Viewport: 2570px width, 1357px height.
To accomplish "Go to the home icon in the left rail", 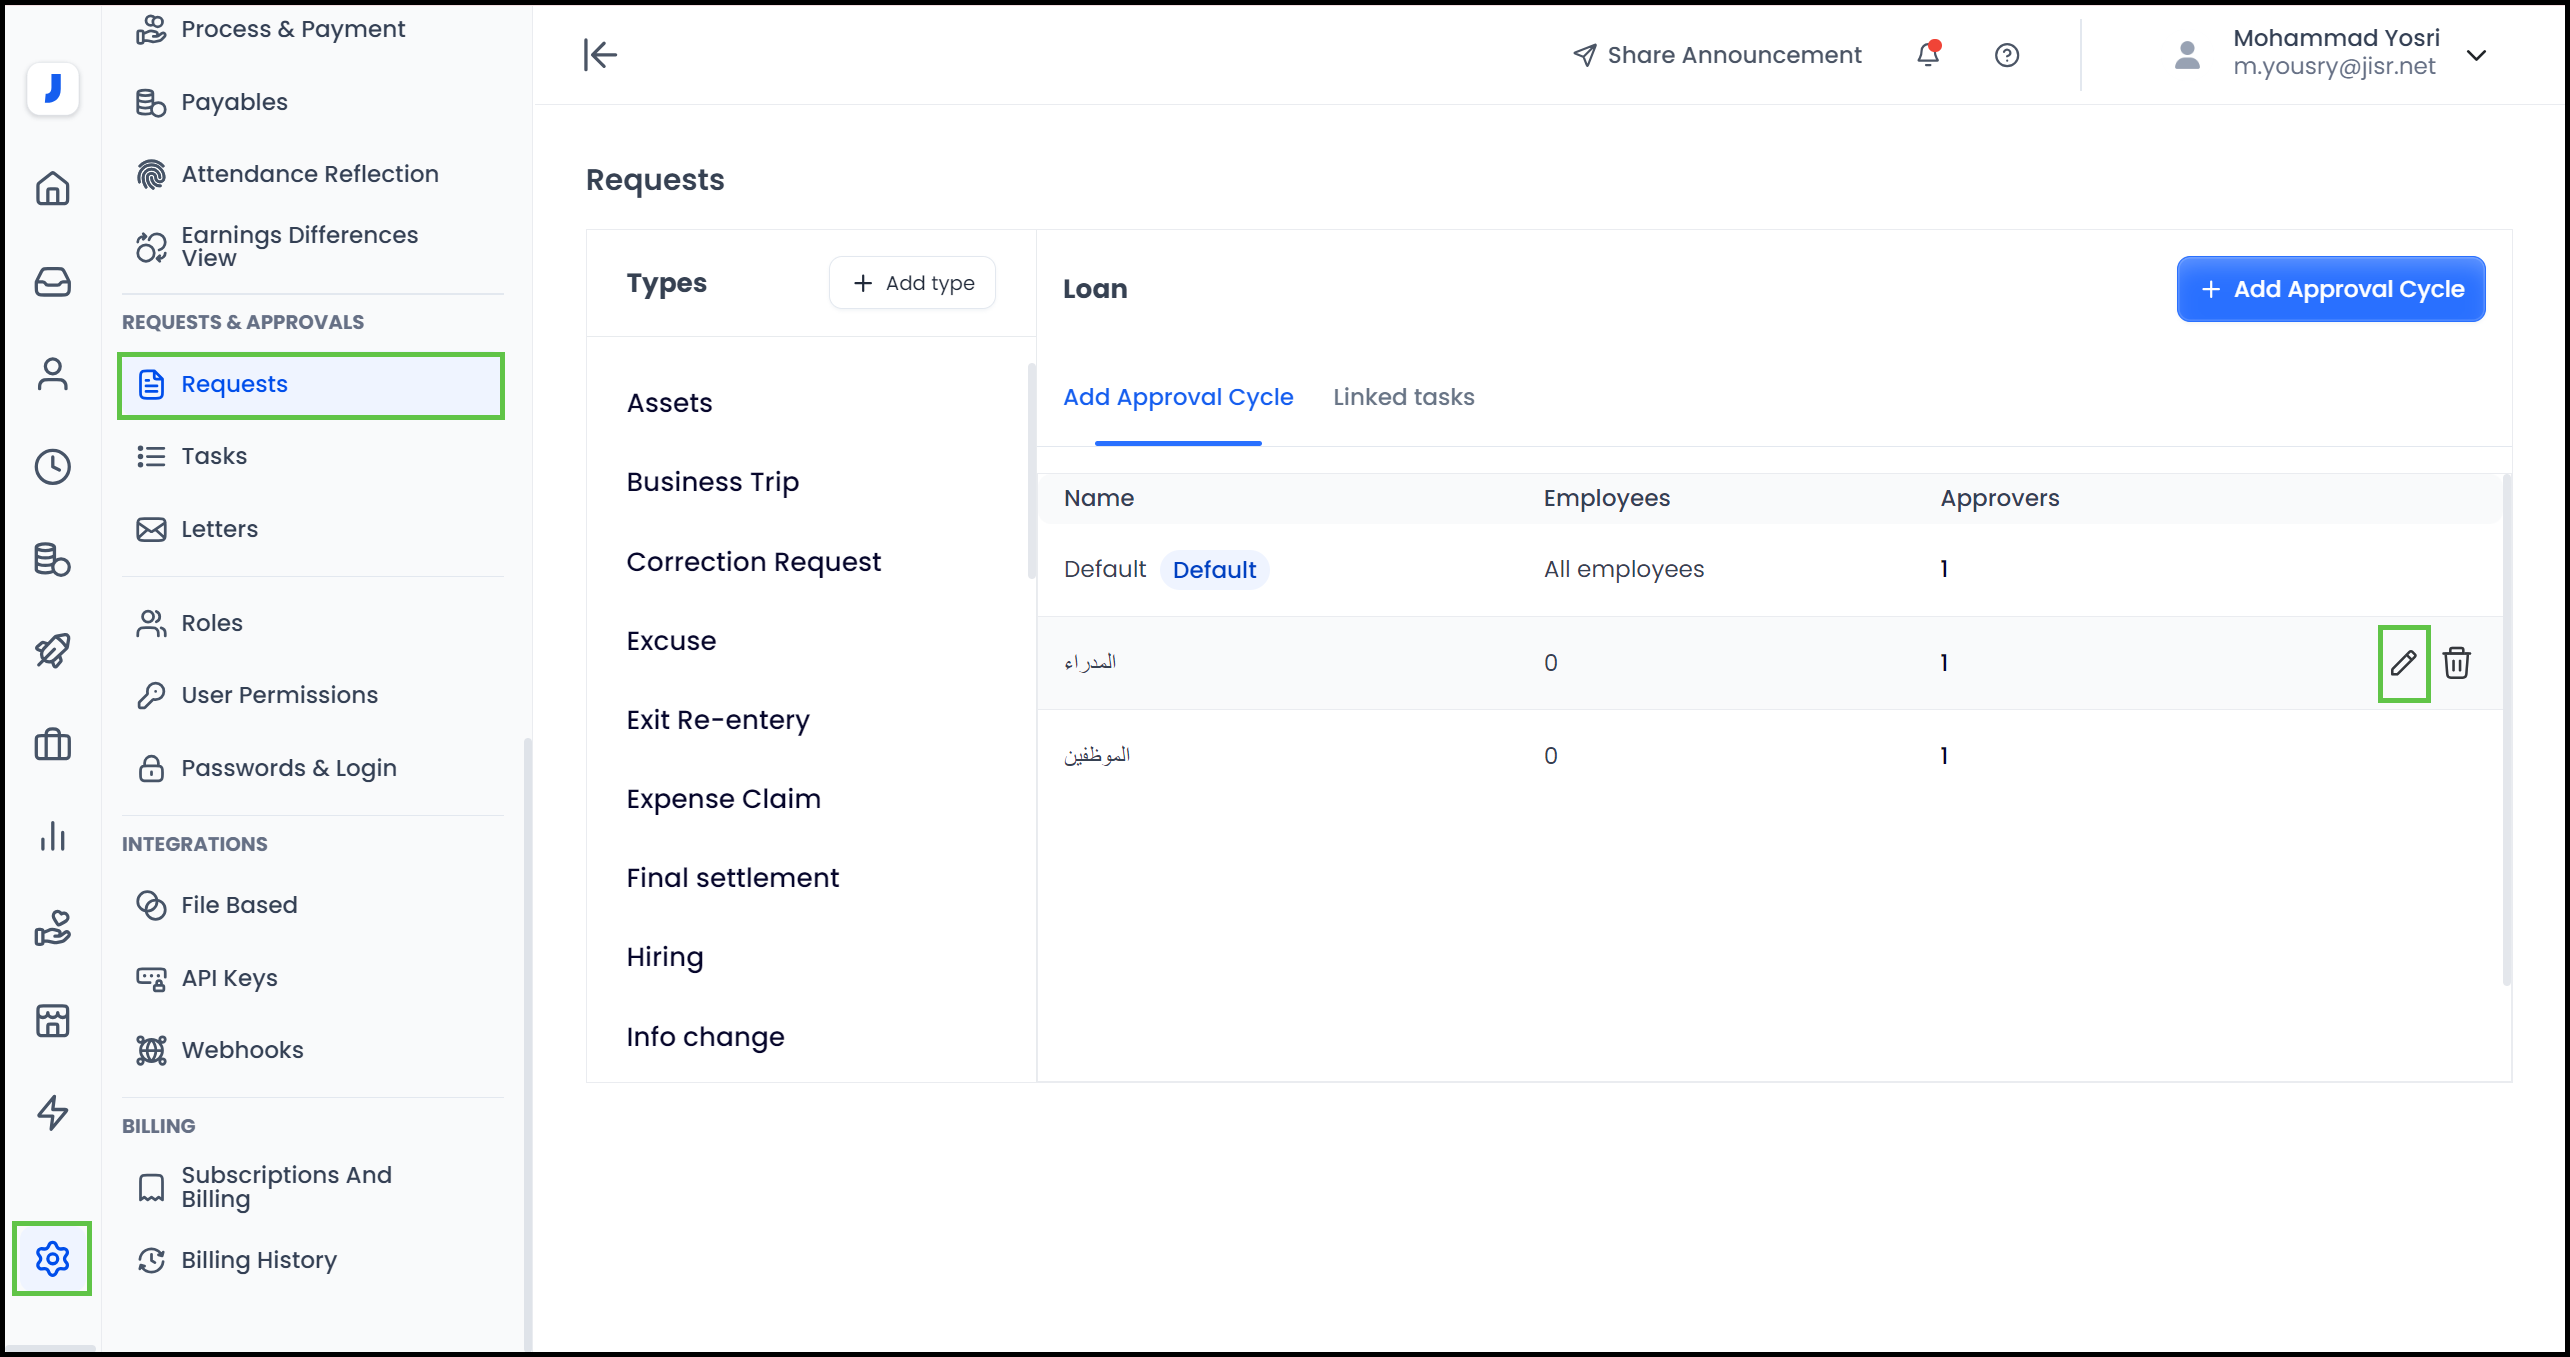I will pos(52,188).
